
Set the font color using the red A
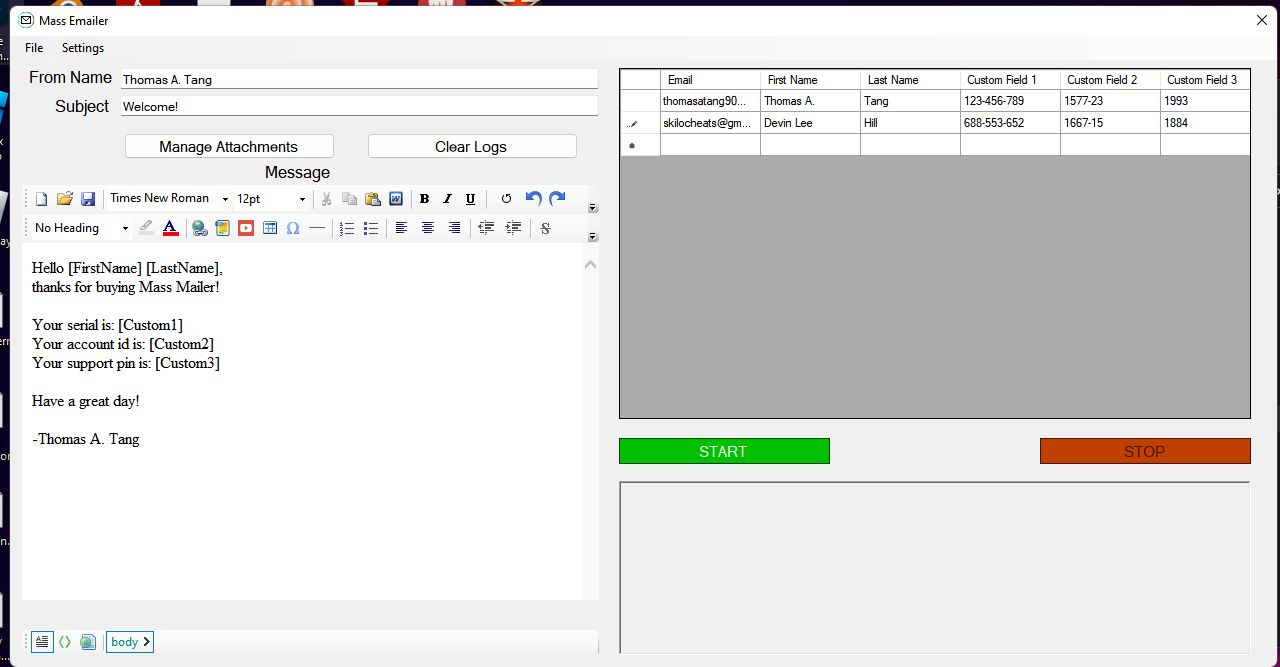(170, 228)
